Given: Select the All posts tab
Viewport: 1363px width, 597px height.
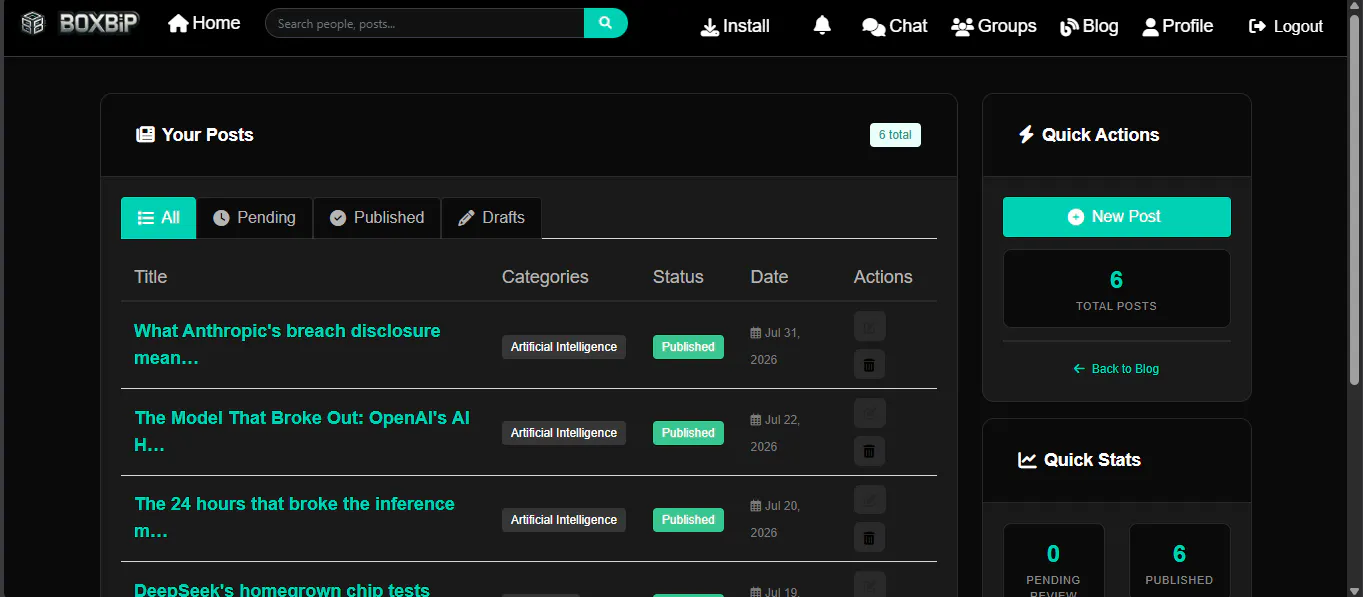Looking at the screenshot, I should tap(159, 218).
